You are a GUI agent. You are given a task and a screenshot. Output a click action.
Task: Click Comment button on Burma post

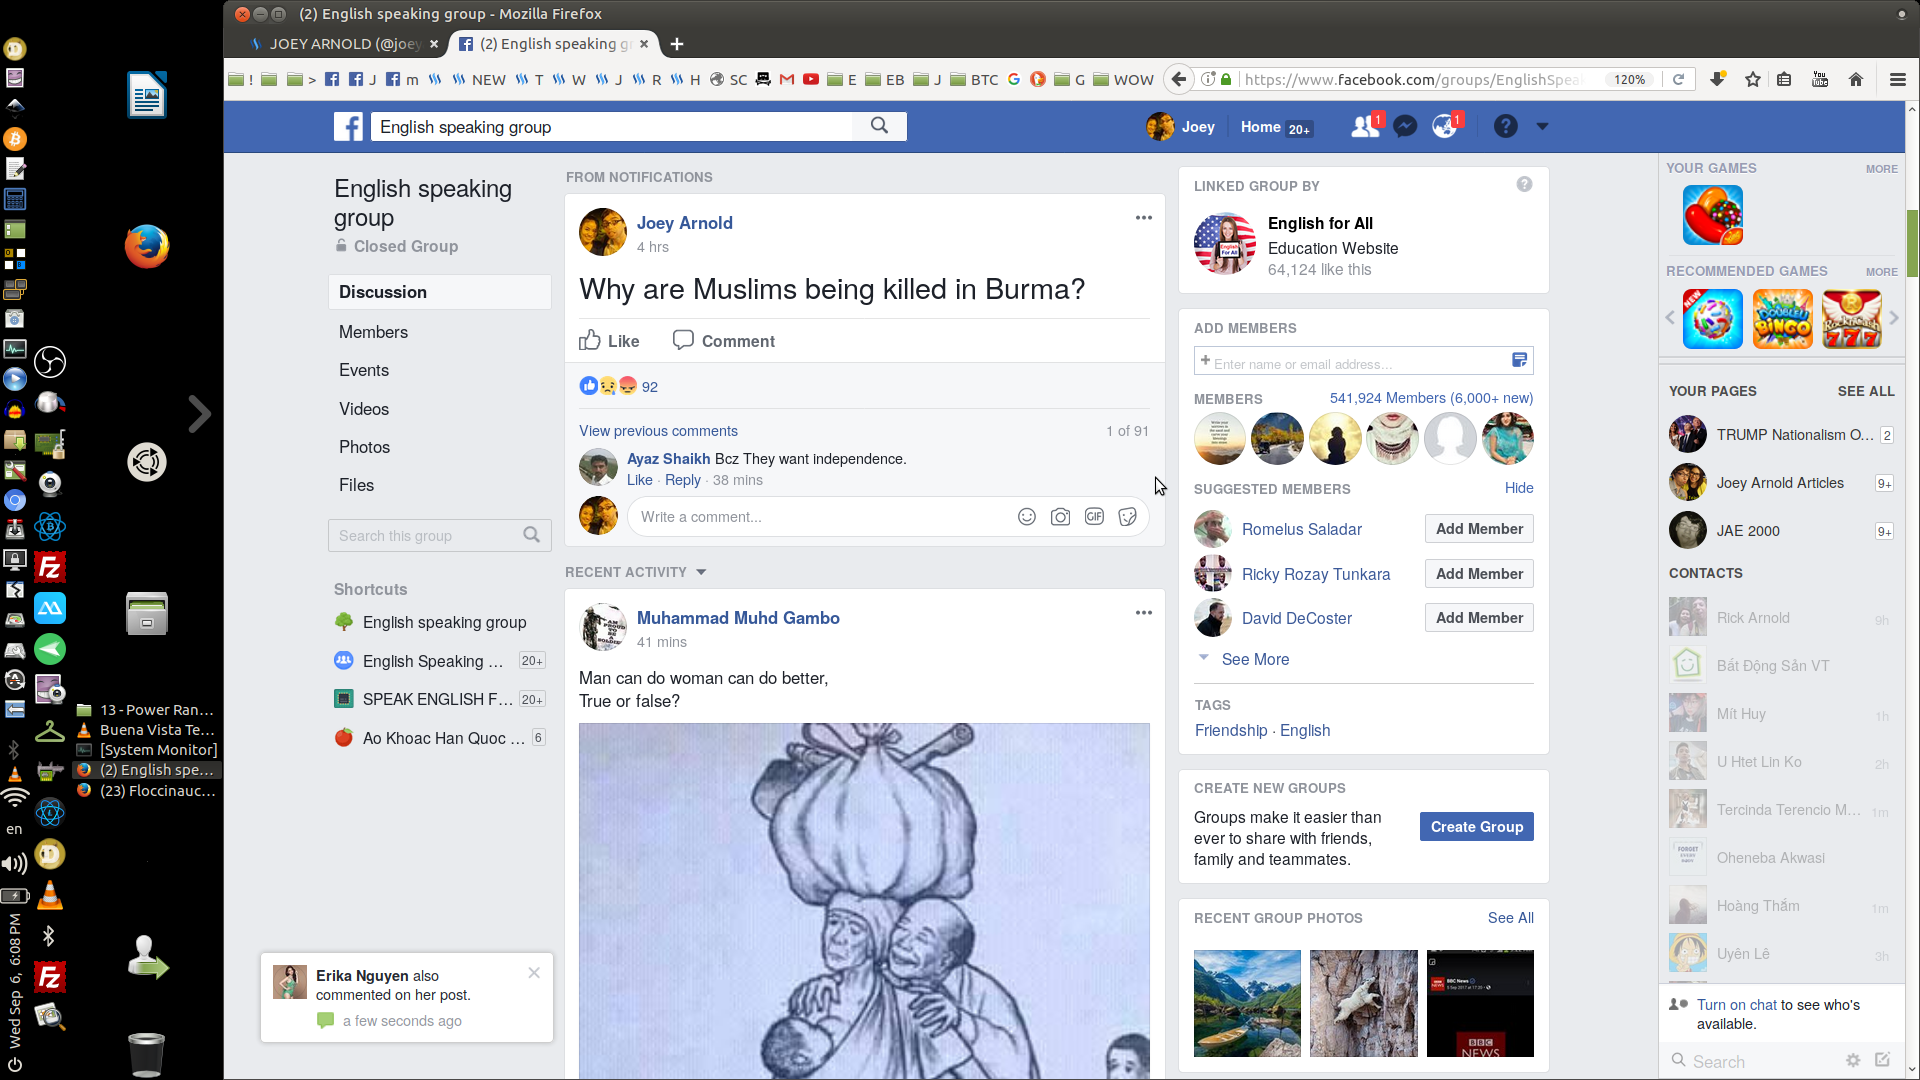point(724,341)
